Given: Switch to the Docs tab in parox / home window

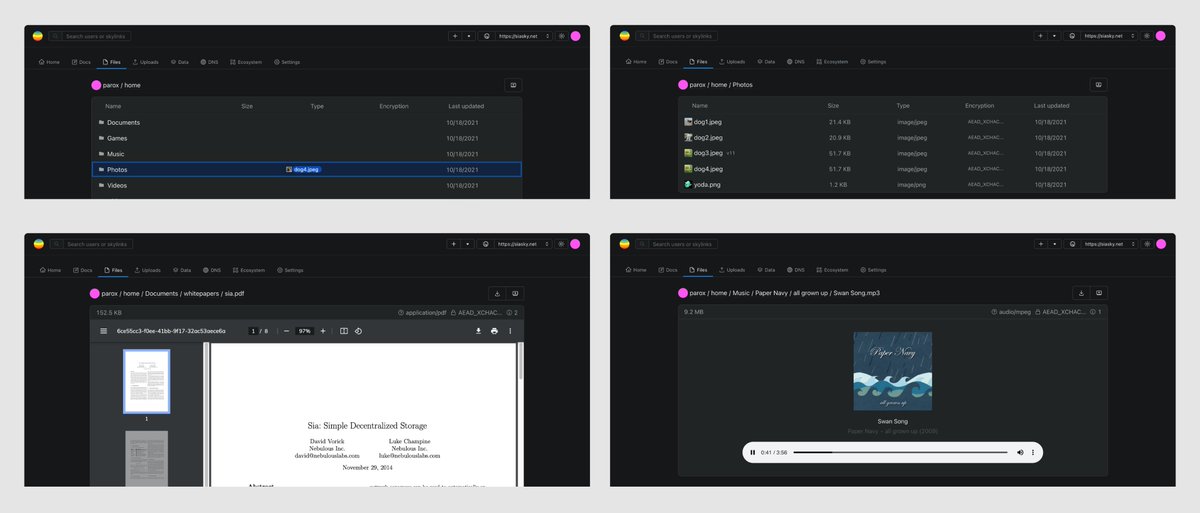Looking at the screenshot, I should [81, 62].
